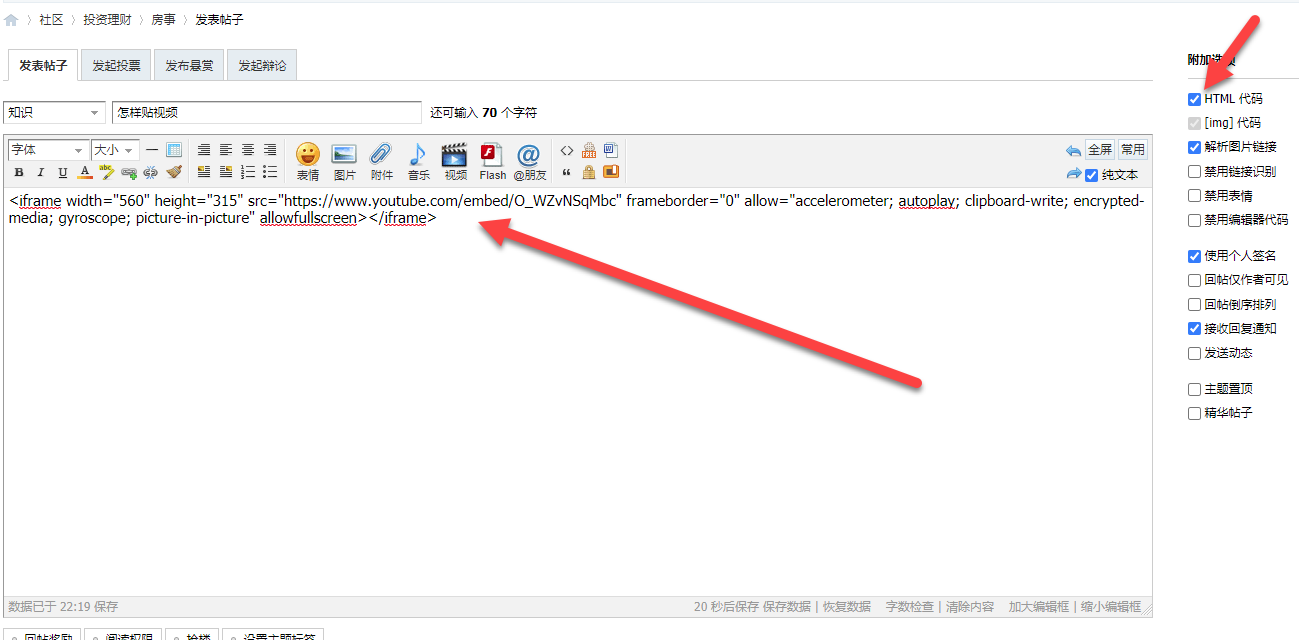
Task: Open 社区 in the breadcrumb
Action: tap(51, 20)
